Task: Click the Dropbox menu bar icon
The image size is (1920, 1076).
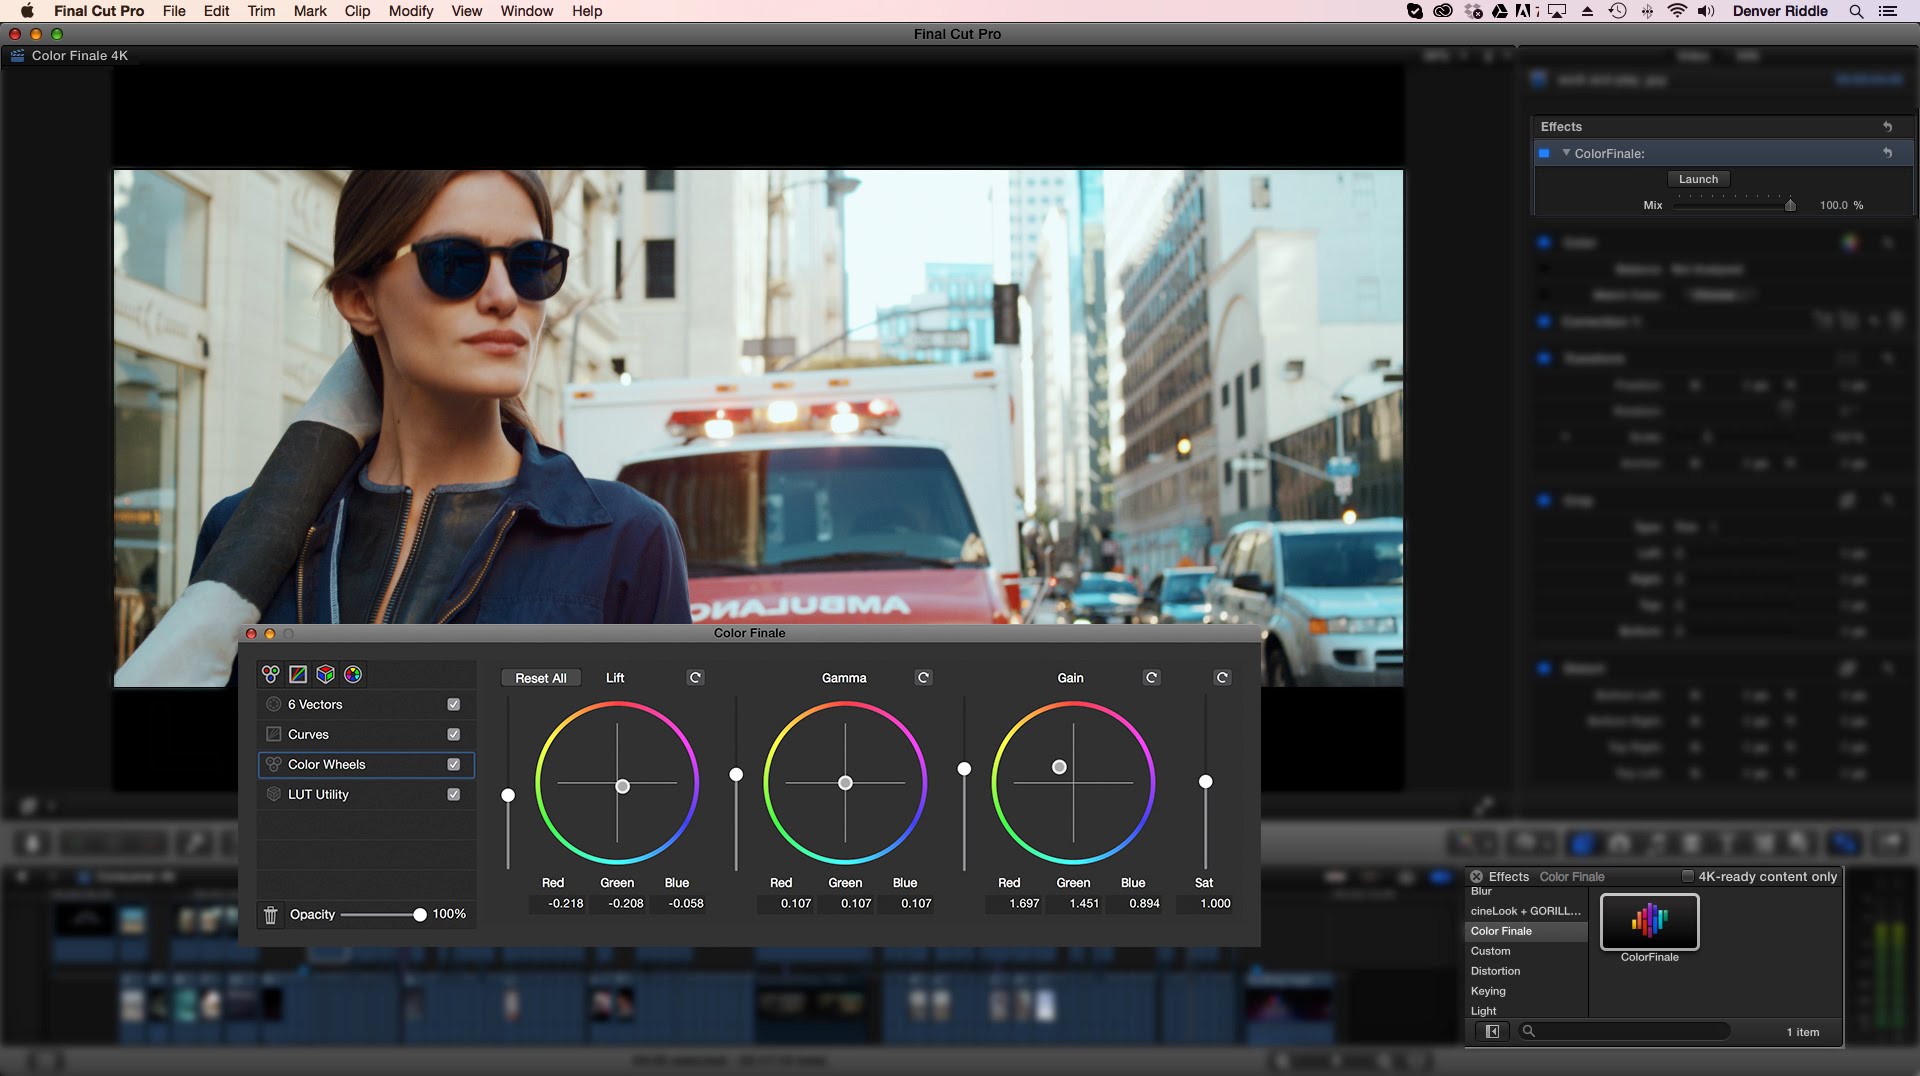Action: click(x=1473, y=11)
